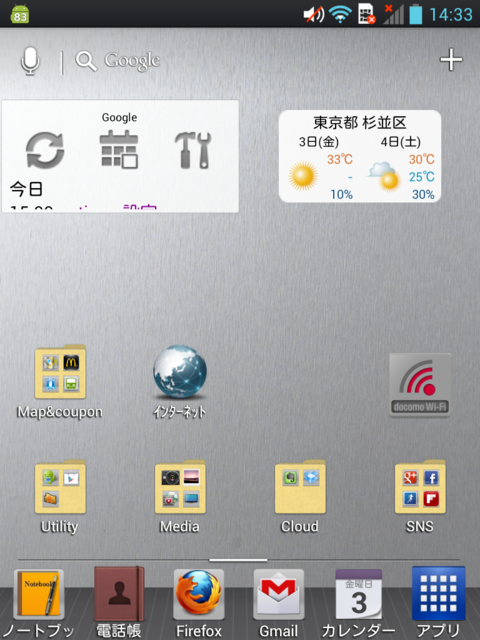Open the SNS folder
Screen dimensions: 480x640
(x=420, y=497)
